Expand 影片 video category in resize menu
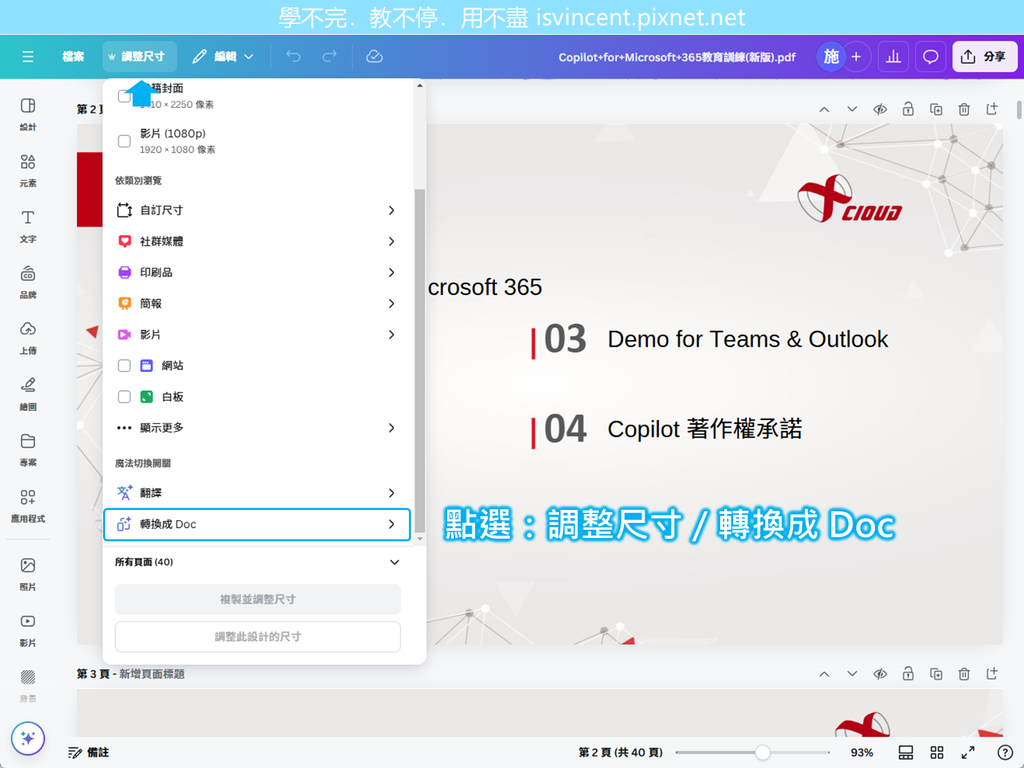 [257, 334]
